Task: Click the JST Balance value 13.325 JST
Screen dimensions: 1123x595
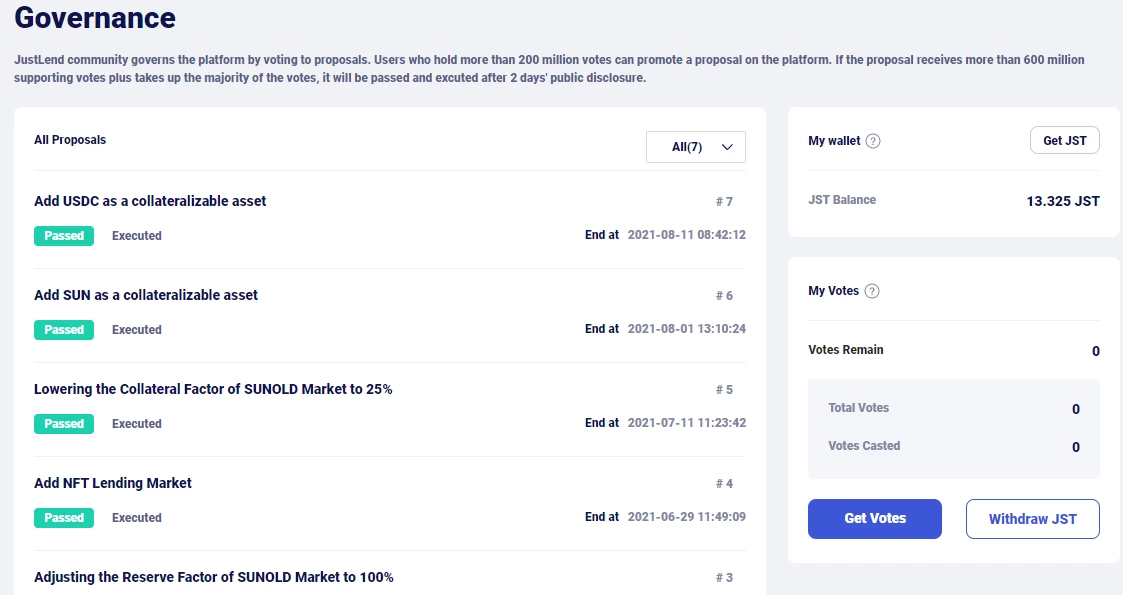Action: [1063, 201]
